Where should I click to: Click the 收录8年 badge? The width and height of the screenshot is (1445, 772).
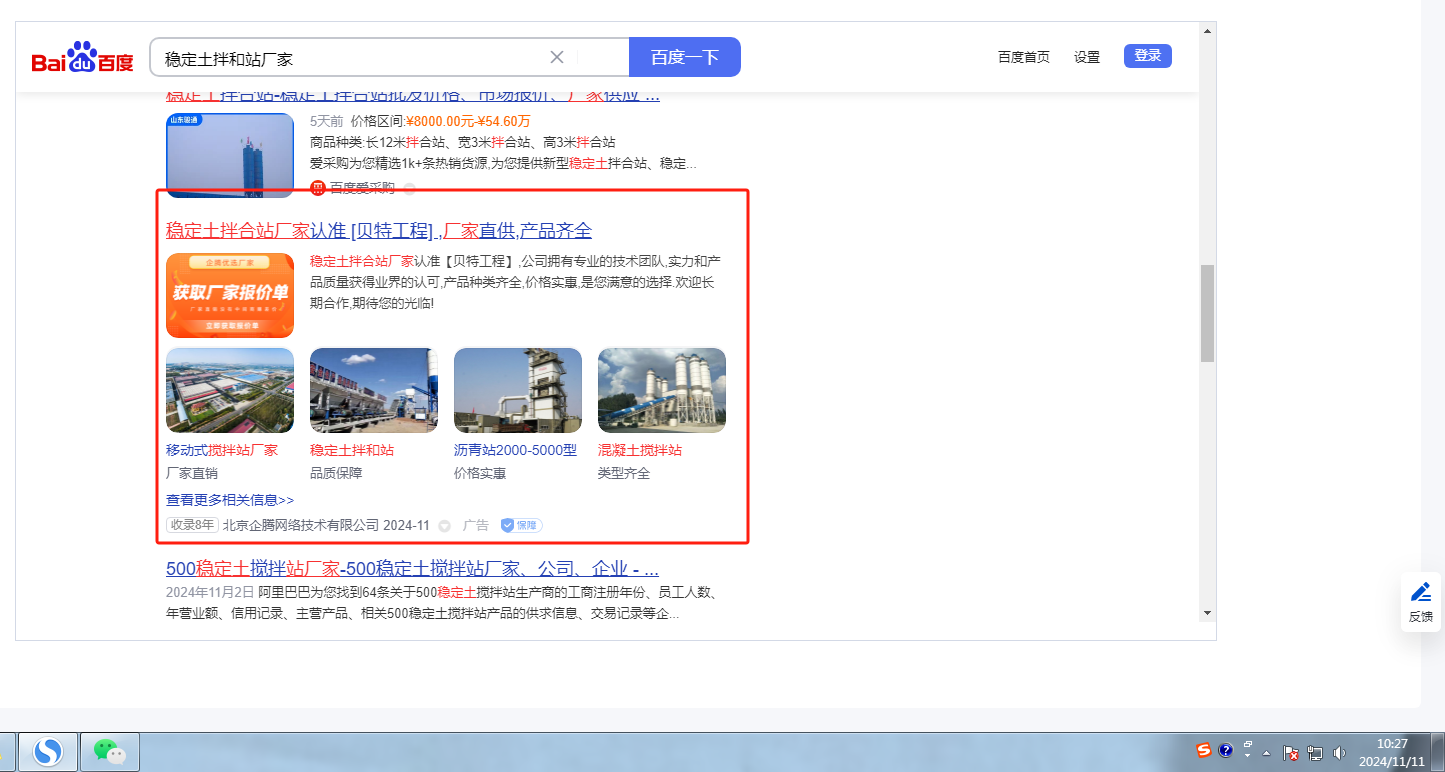tap(192, 525)
